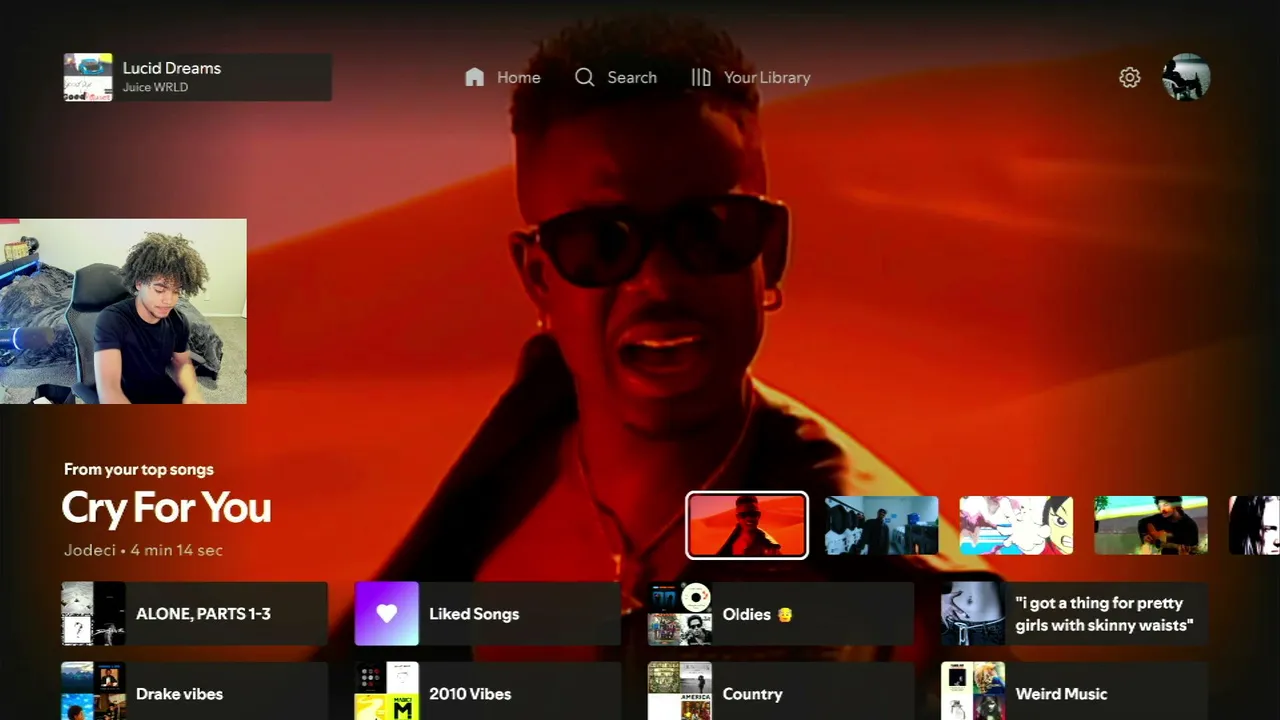The width and height of the screenshot is (1280, 720).
Task: Click the "Jodeci • 4 min 14 sec" text
Action: [x=143, y=550]
